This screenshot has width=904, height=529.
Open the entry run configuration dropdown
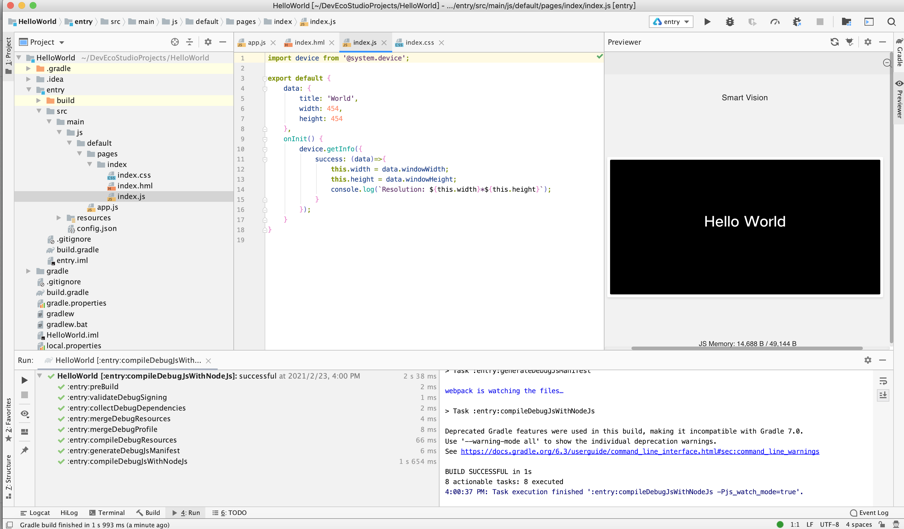(671, 22)
